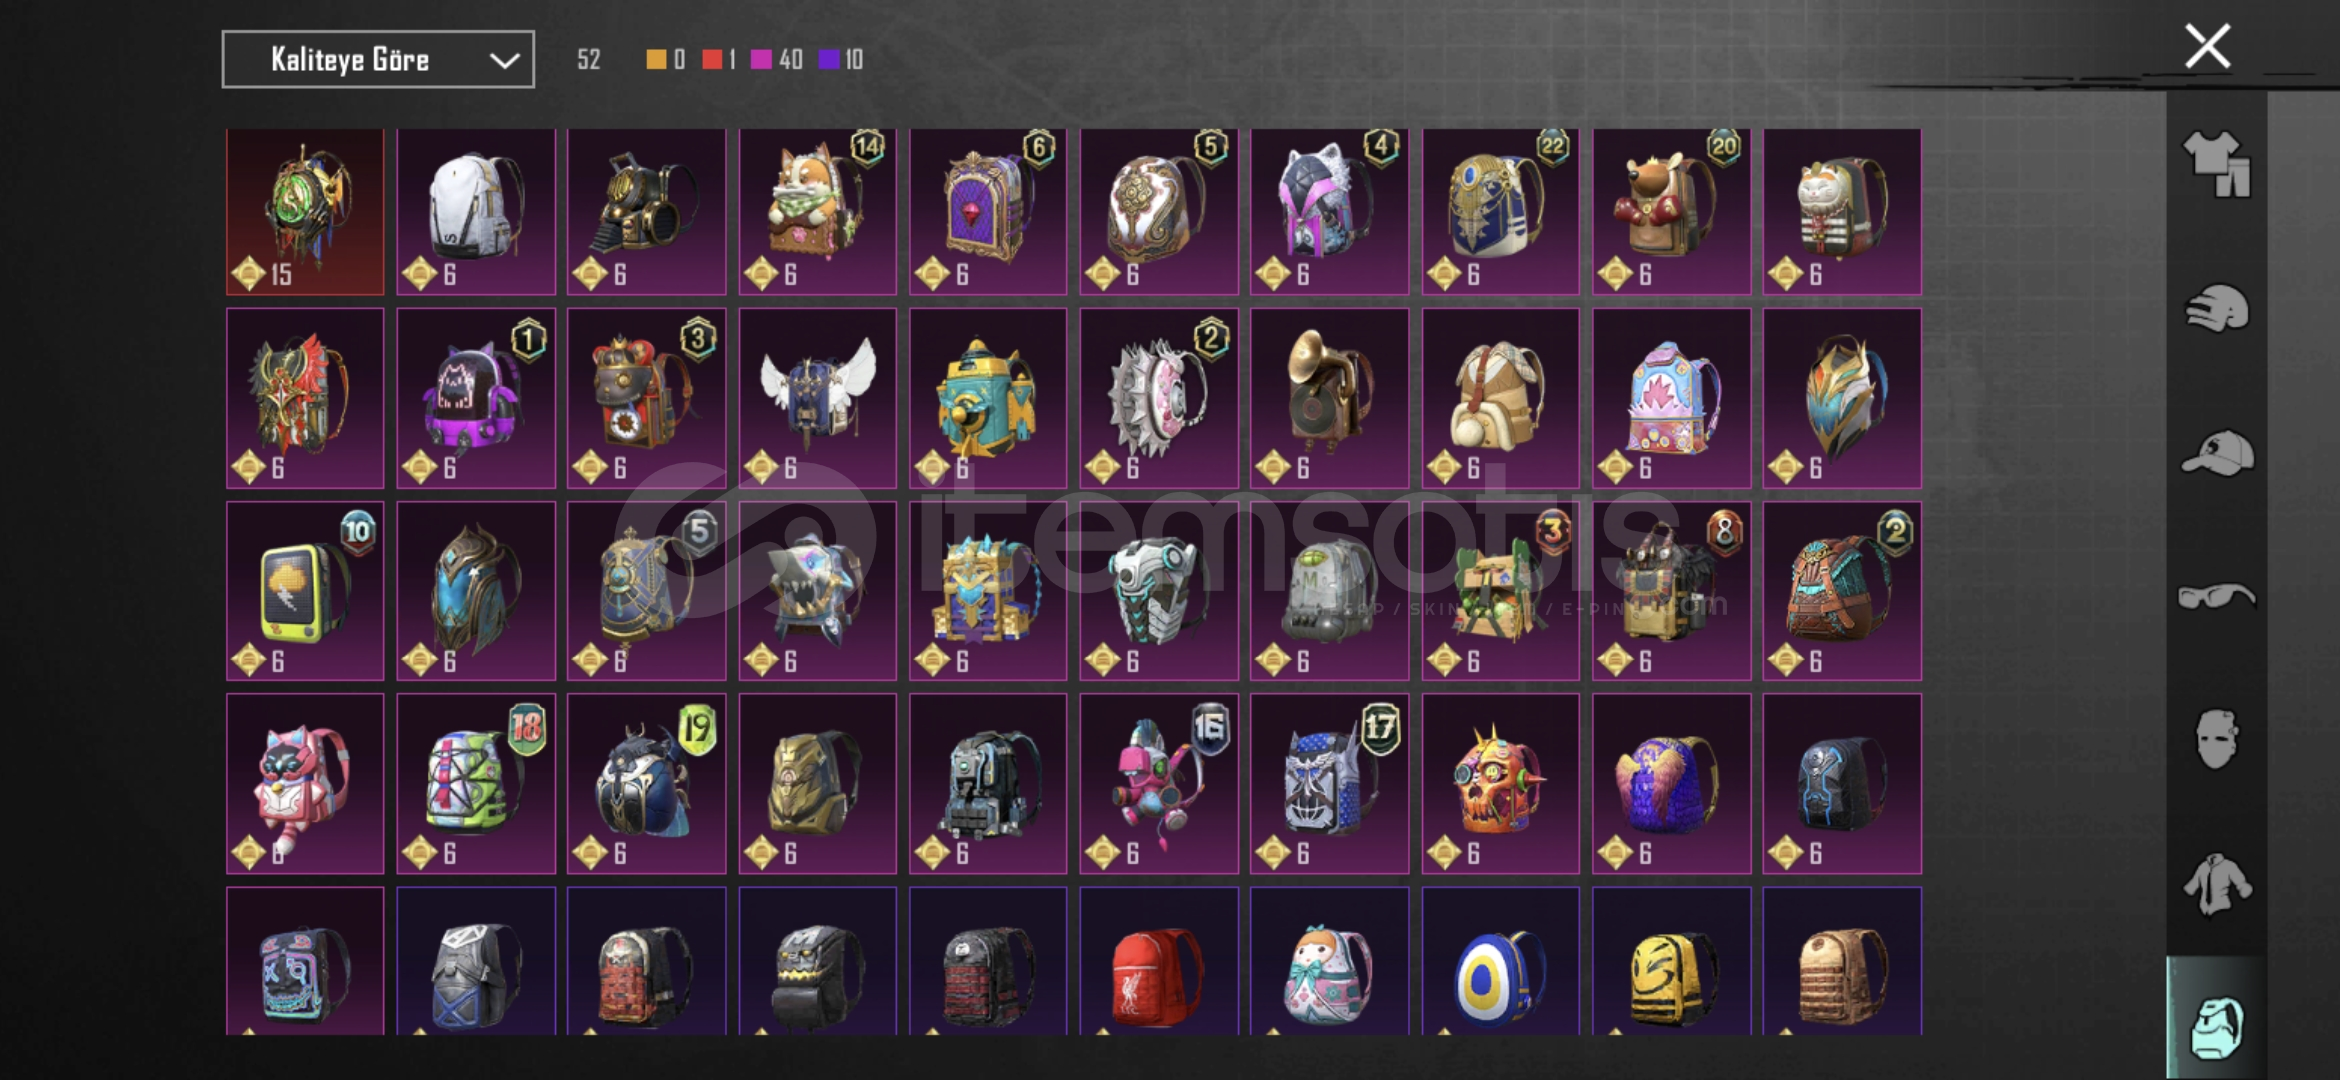Select the jacket clothing category icon
The image size is (2340, 1080).
tap(2216, 884)
